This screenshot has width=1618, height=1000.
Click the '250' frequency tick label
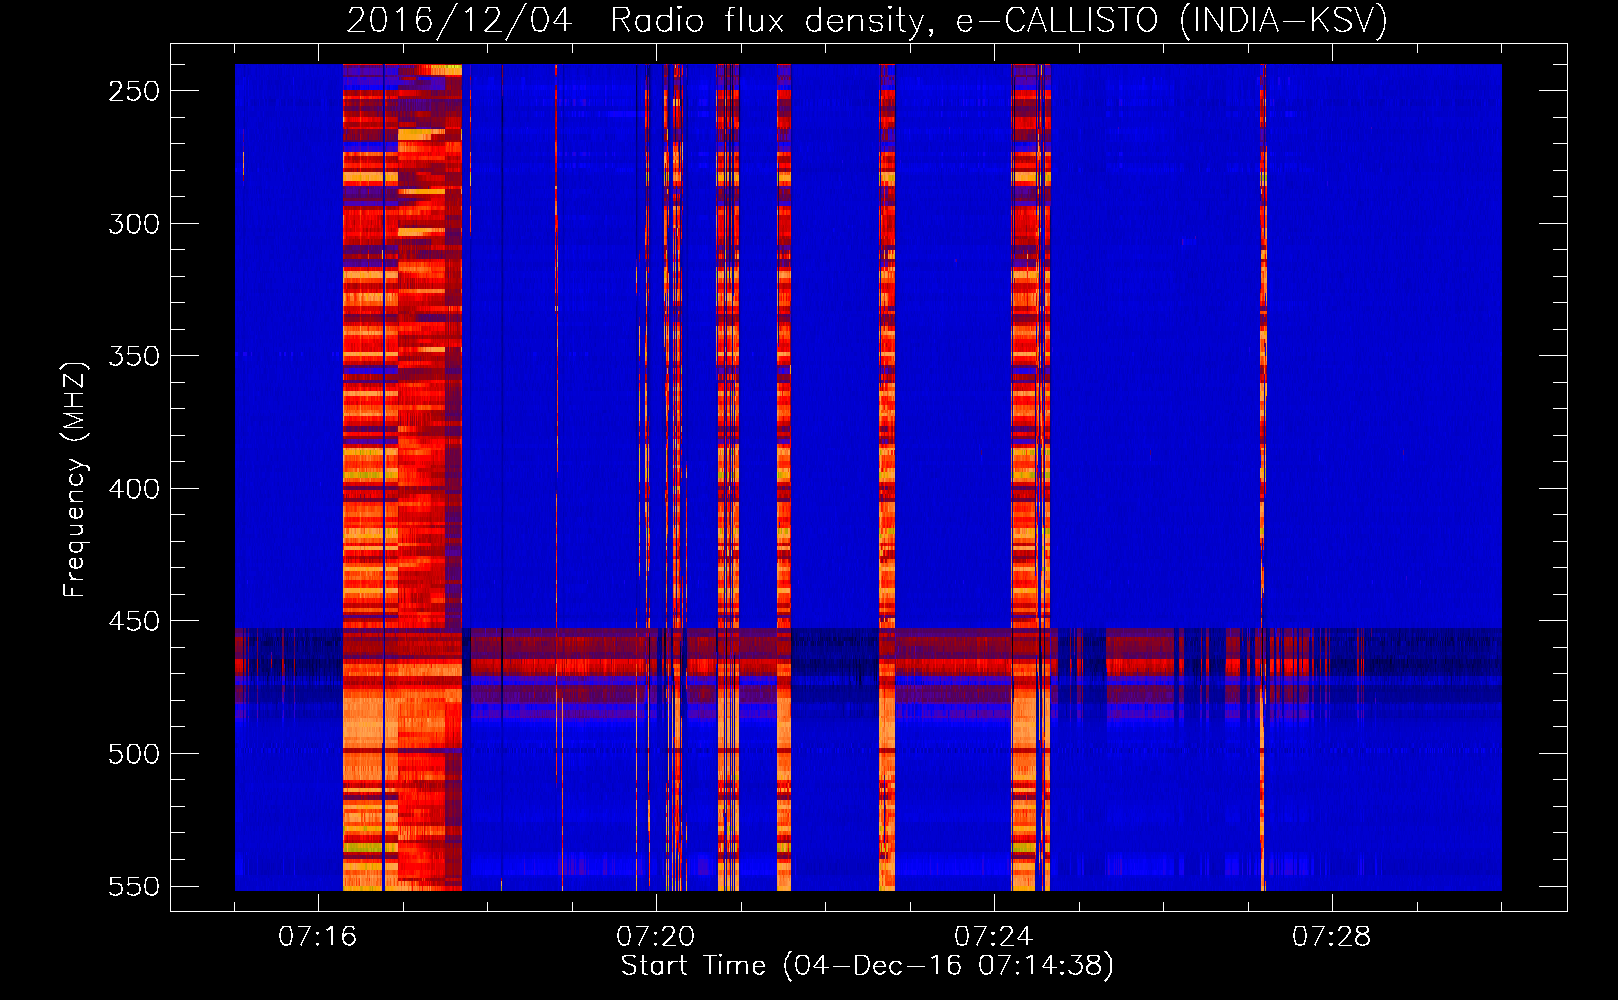(134, 91)
